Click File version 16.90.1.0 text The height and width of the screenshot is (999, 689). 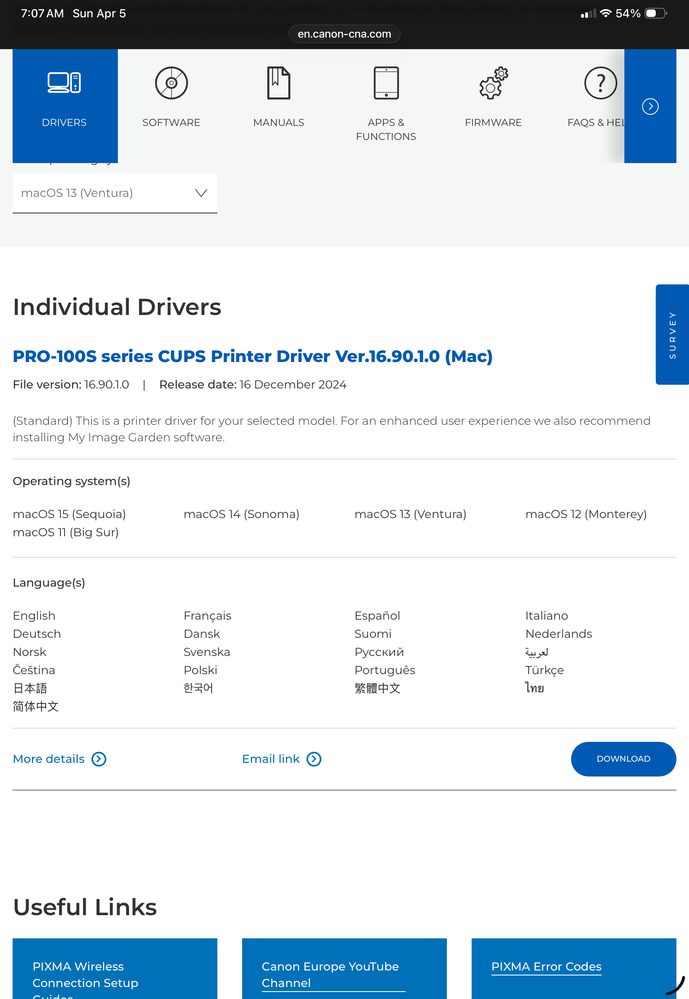(x=71, y=384)
